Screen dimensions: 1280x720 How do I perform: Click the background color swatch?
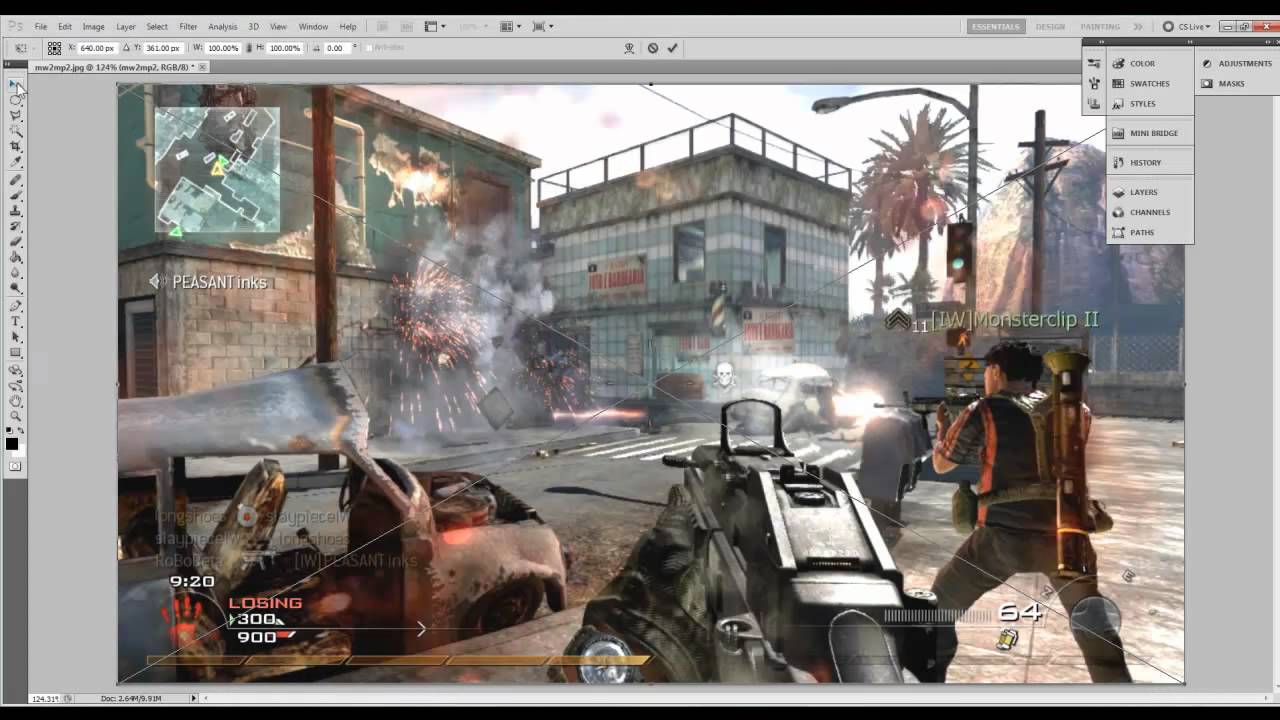pyautogui.click(x=21, y=451)
